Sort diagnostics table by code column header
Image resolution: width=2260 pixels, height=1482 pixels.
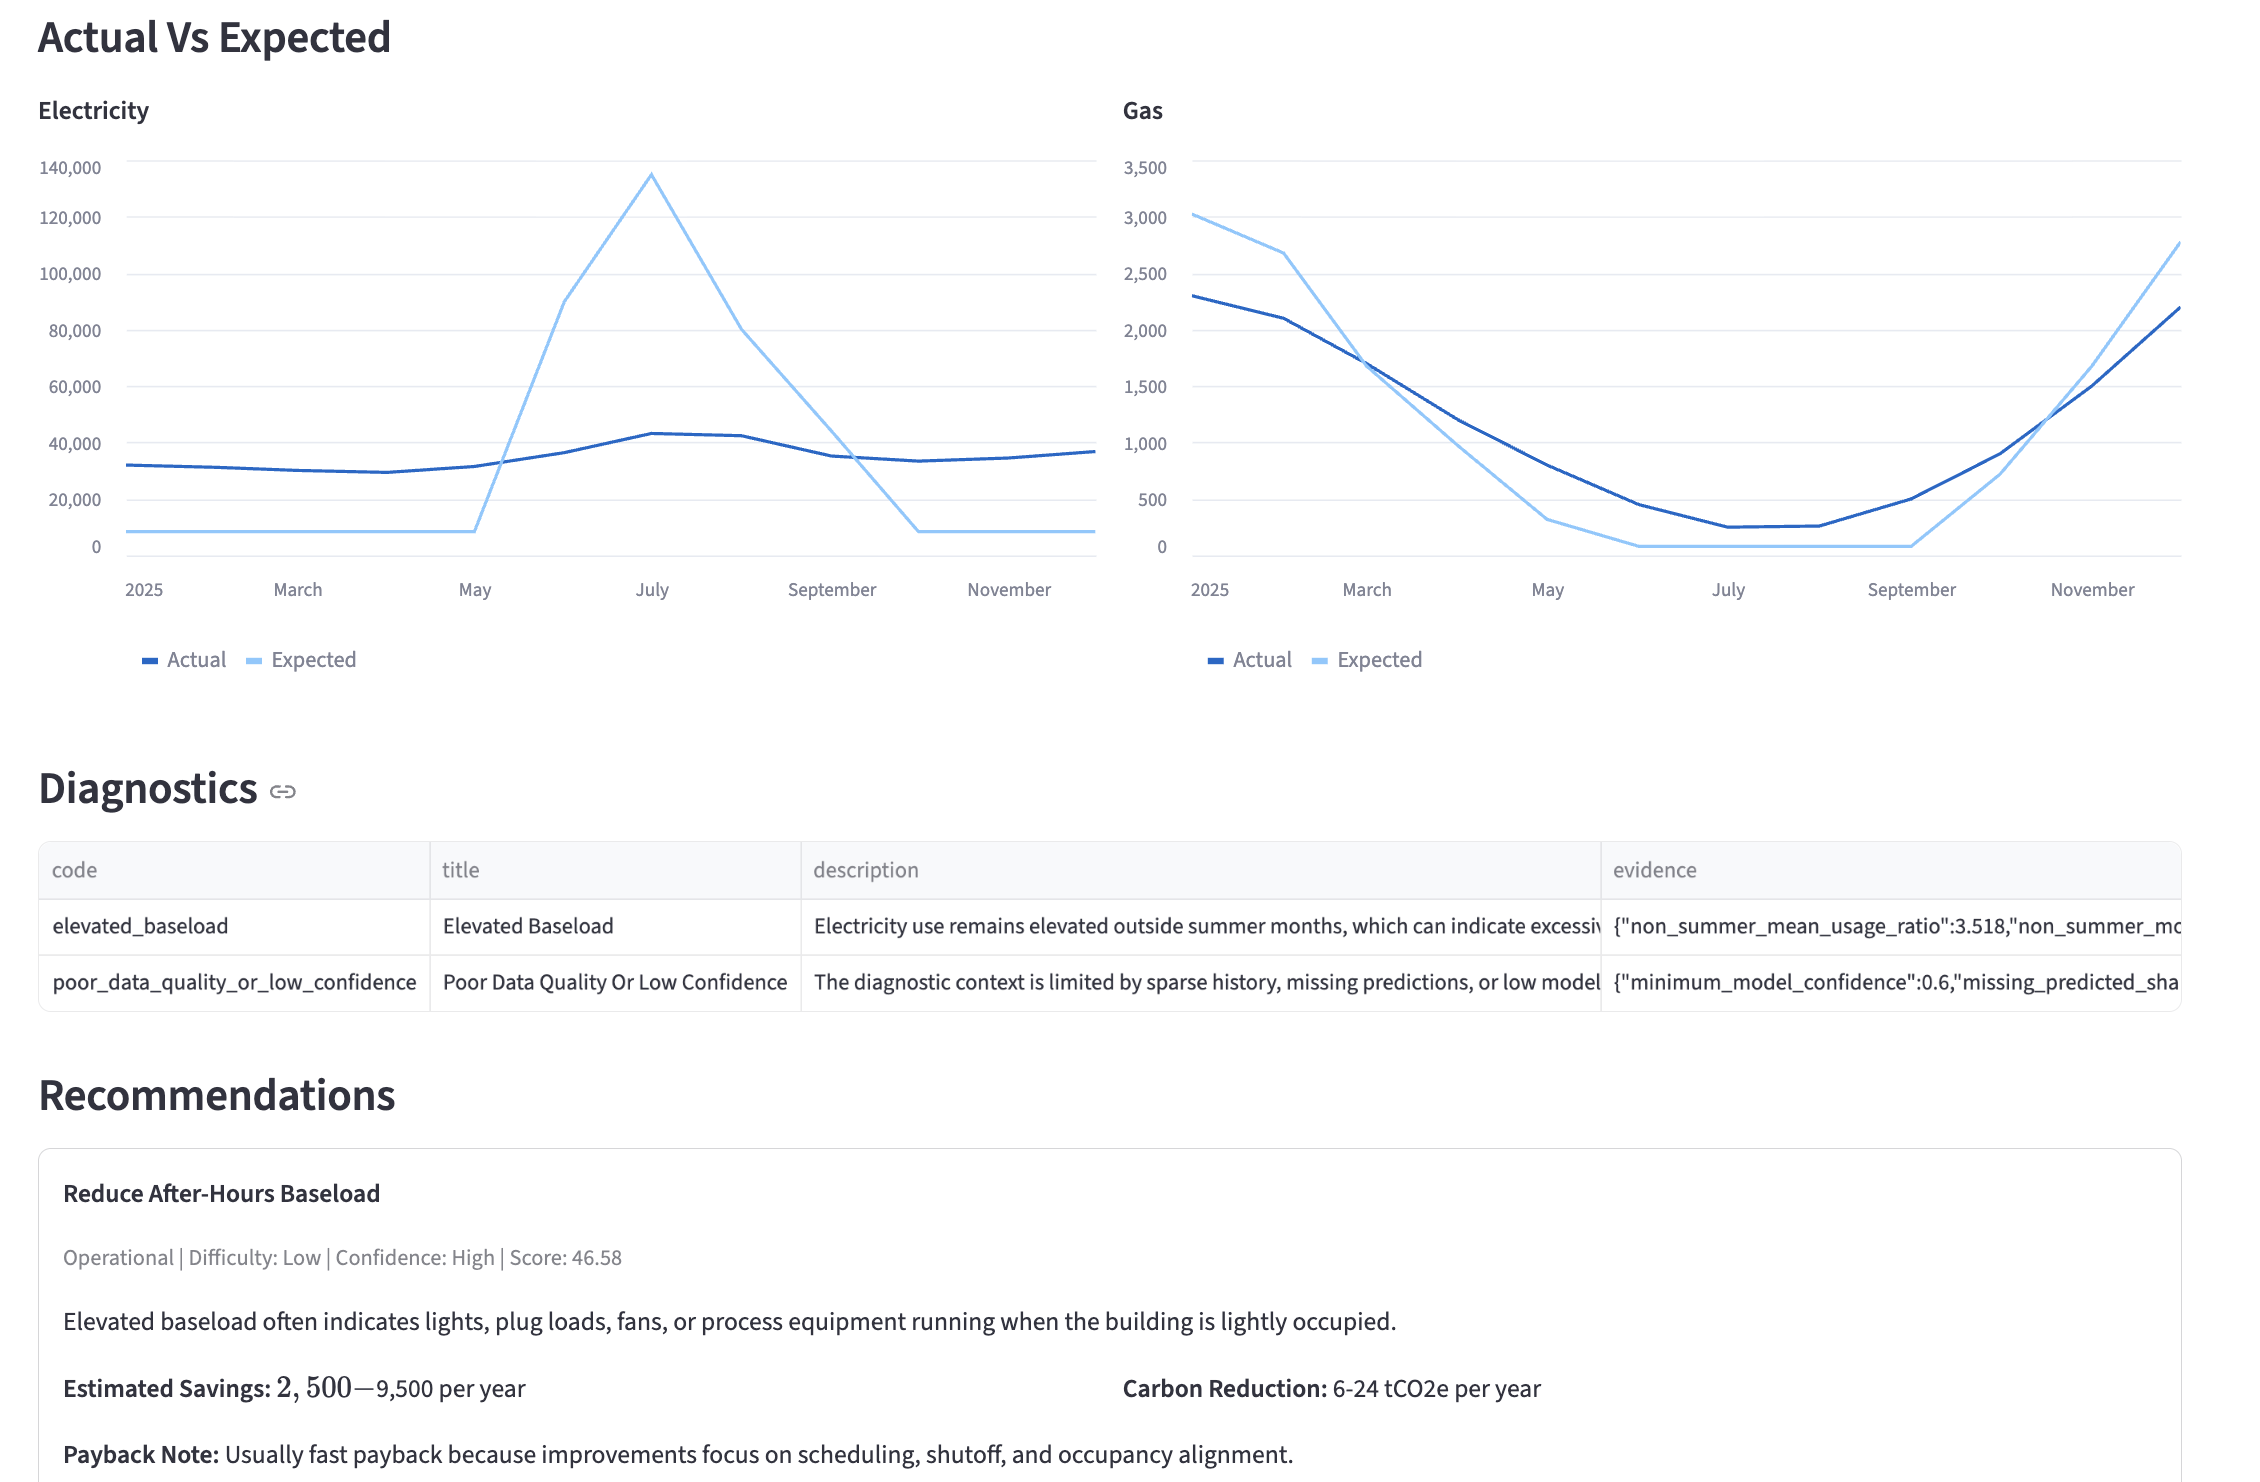click(75, 870)
